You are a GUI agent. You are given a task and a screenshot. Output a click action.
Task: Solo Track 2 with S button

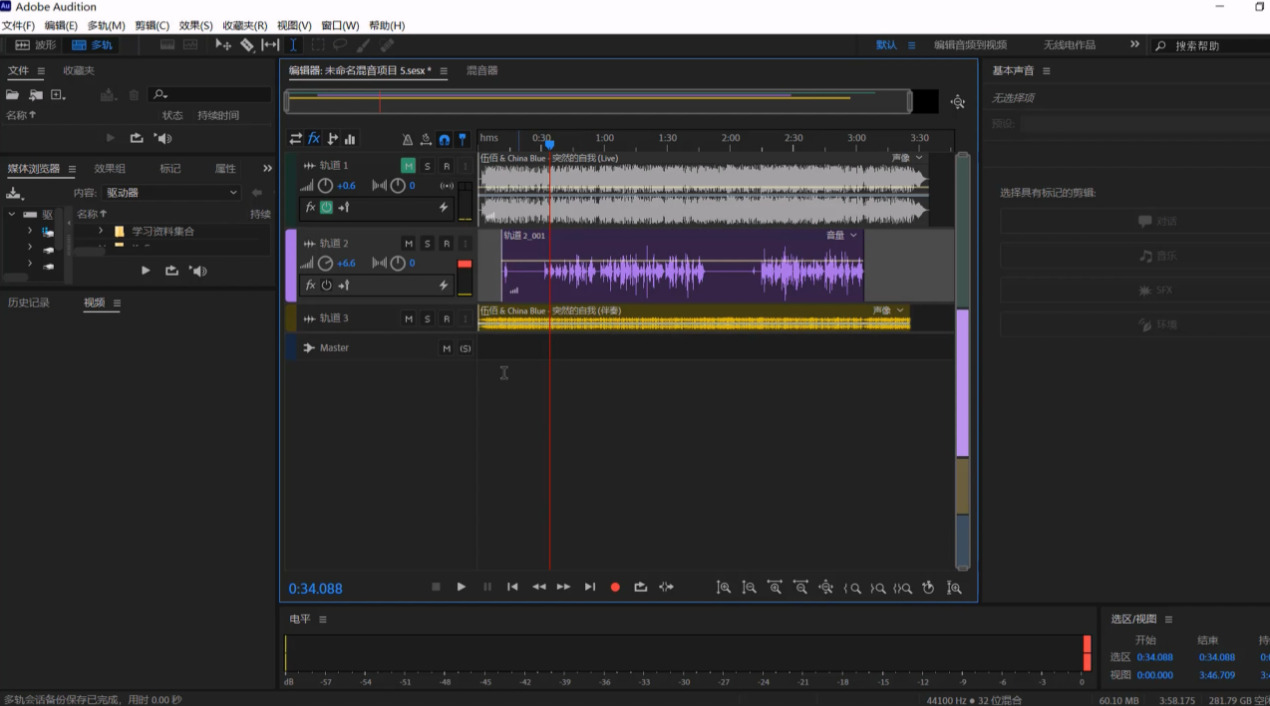point(427,243)
